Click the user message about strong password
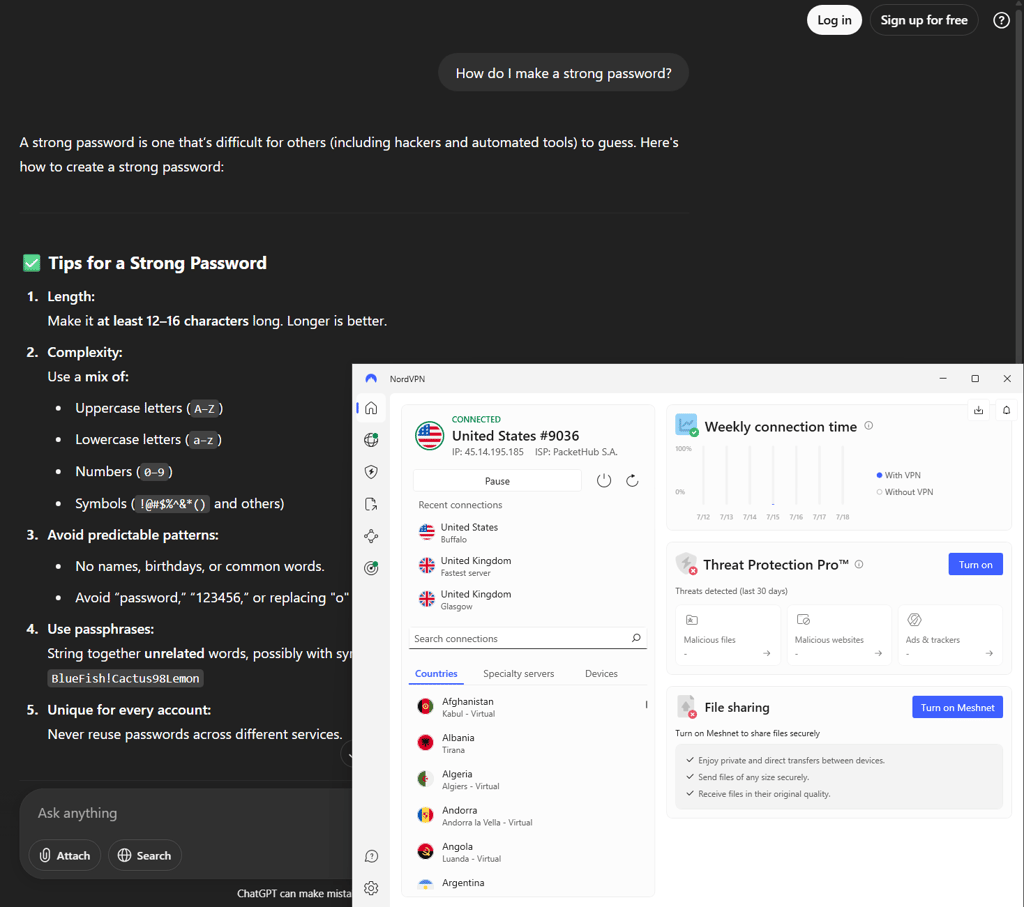Image resolution: width=1024 pixels, height=907 pixels. click(563, 73)
